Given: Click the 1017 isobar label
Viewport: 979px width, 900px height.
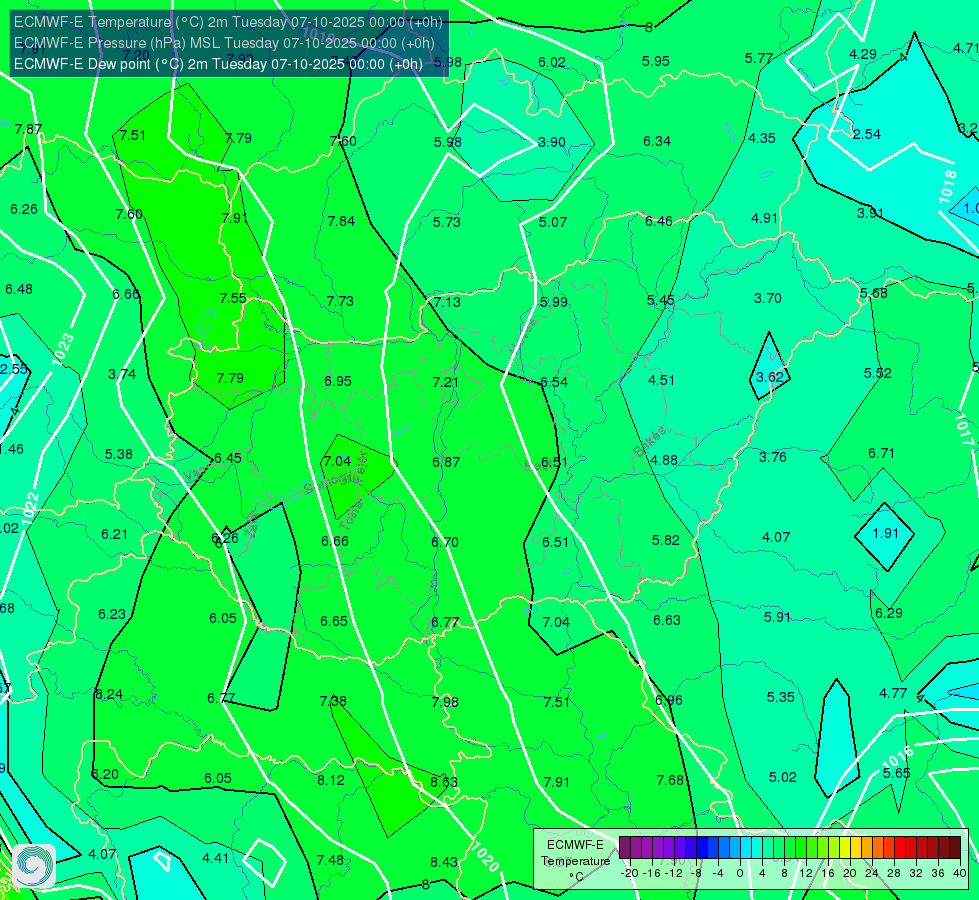Looking at the screenshot, I should tap(964, 430).
